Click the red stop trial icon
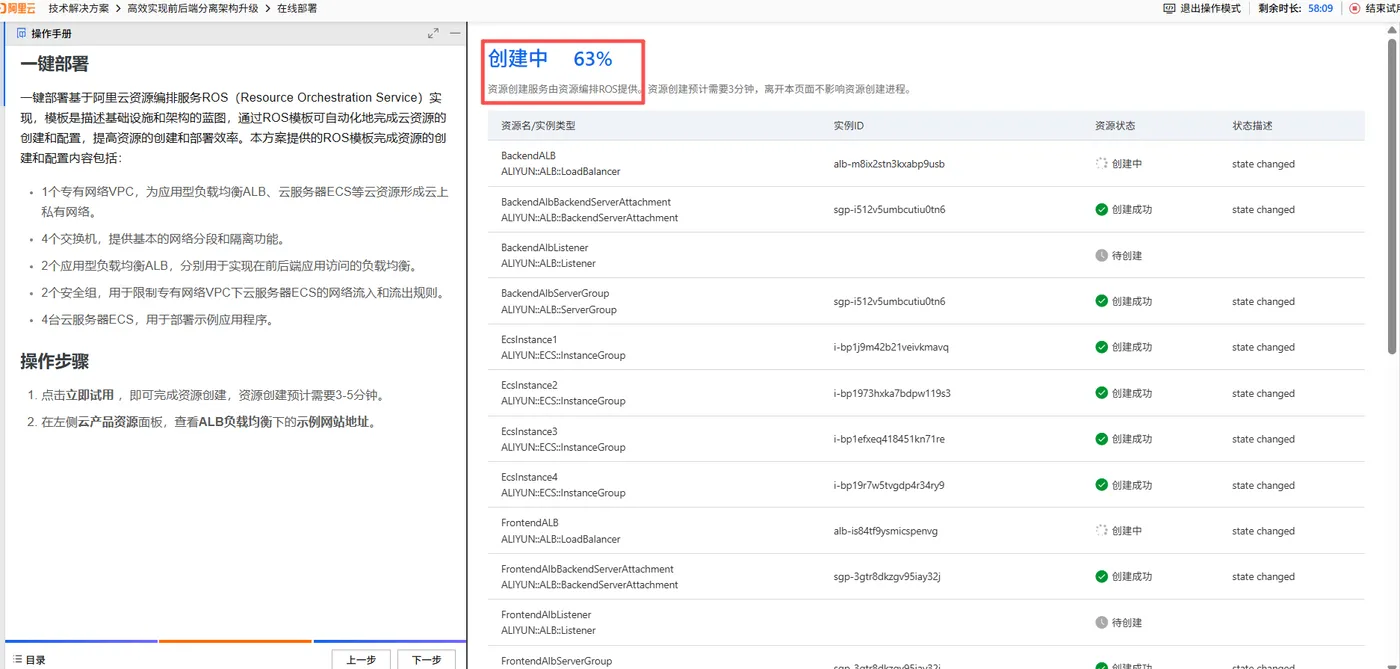Viewport: 1400px width, 669px height. [1355, 8]
